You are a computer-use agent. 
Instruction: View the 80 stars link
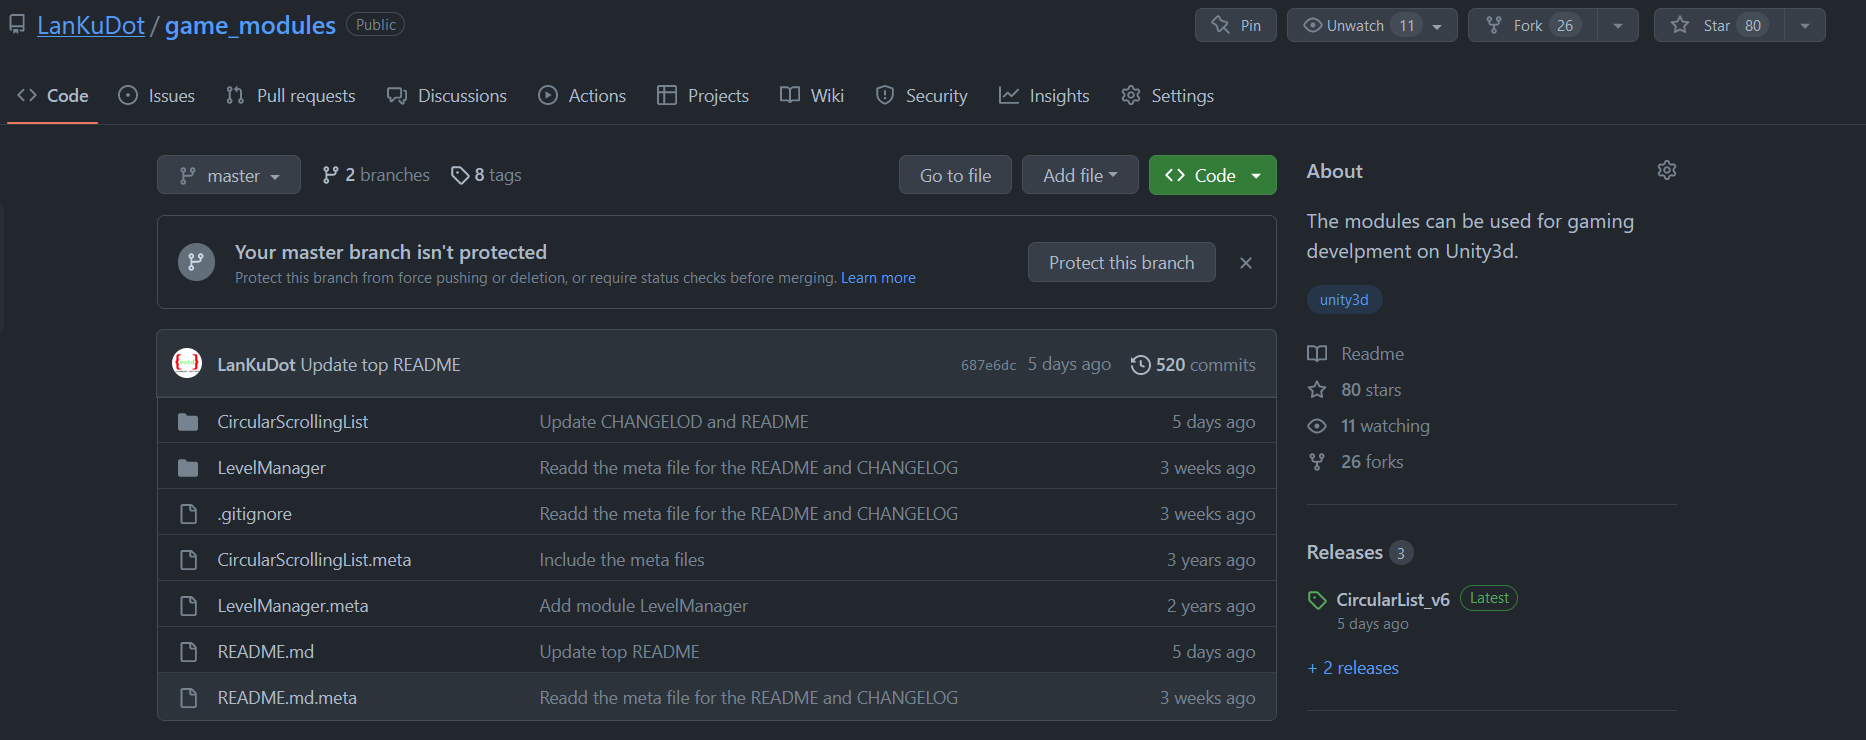[1355, 390]
